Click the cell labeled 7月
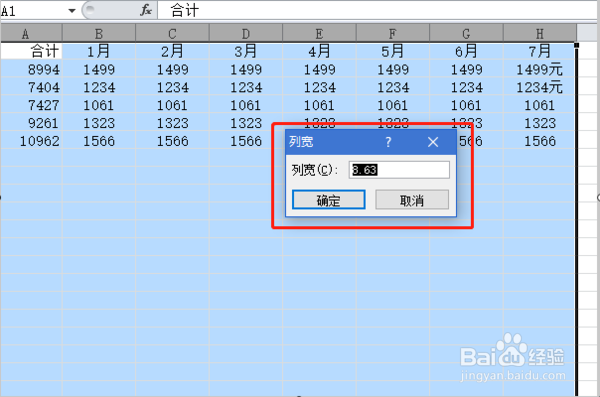This screenshot has height=397, width=600. pos(540,51)
